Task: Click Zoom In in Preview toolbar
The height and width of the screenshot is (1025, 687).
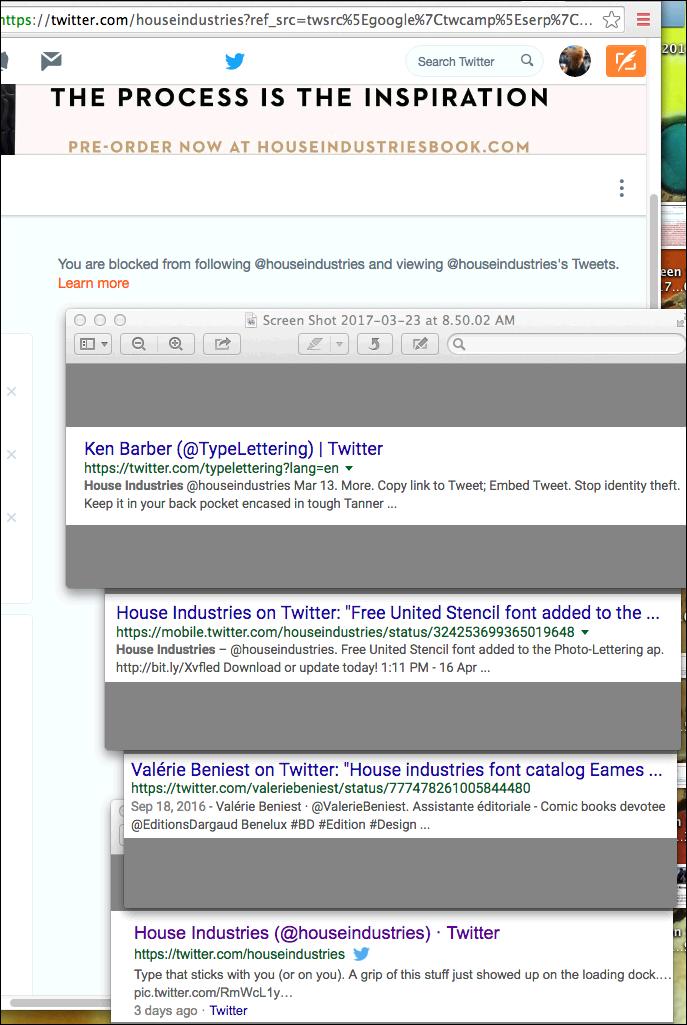Action: (176, 344)
